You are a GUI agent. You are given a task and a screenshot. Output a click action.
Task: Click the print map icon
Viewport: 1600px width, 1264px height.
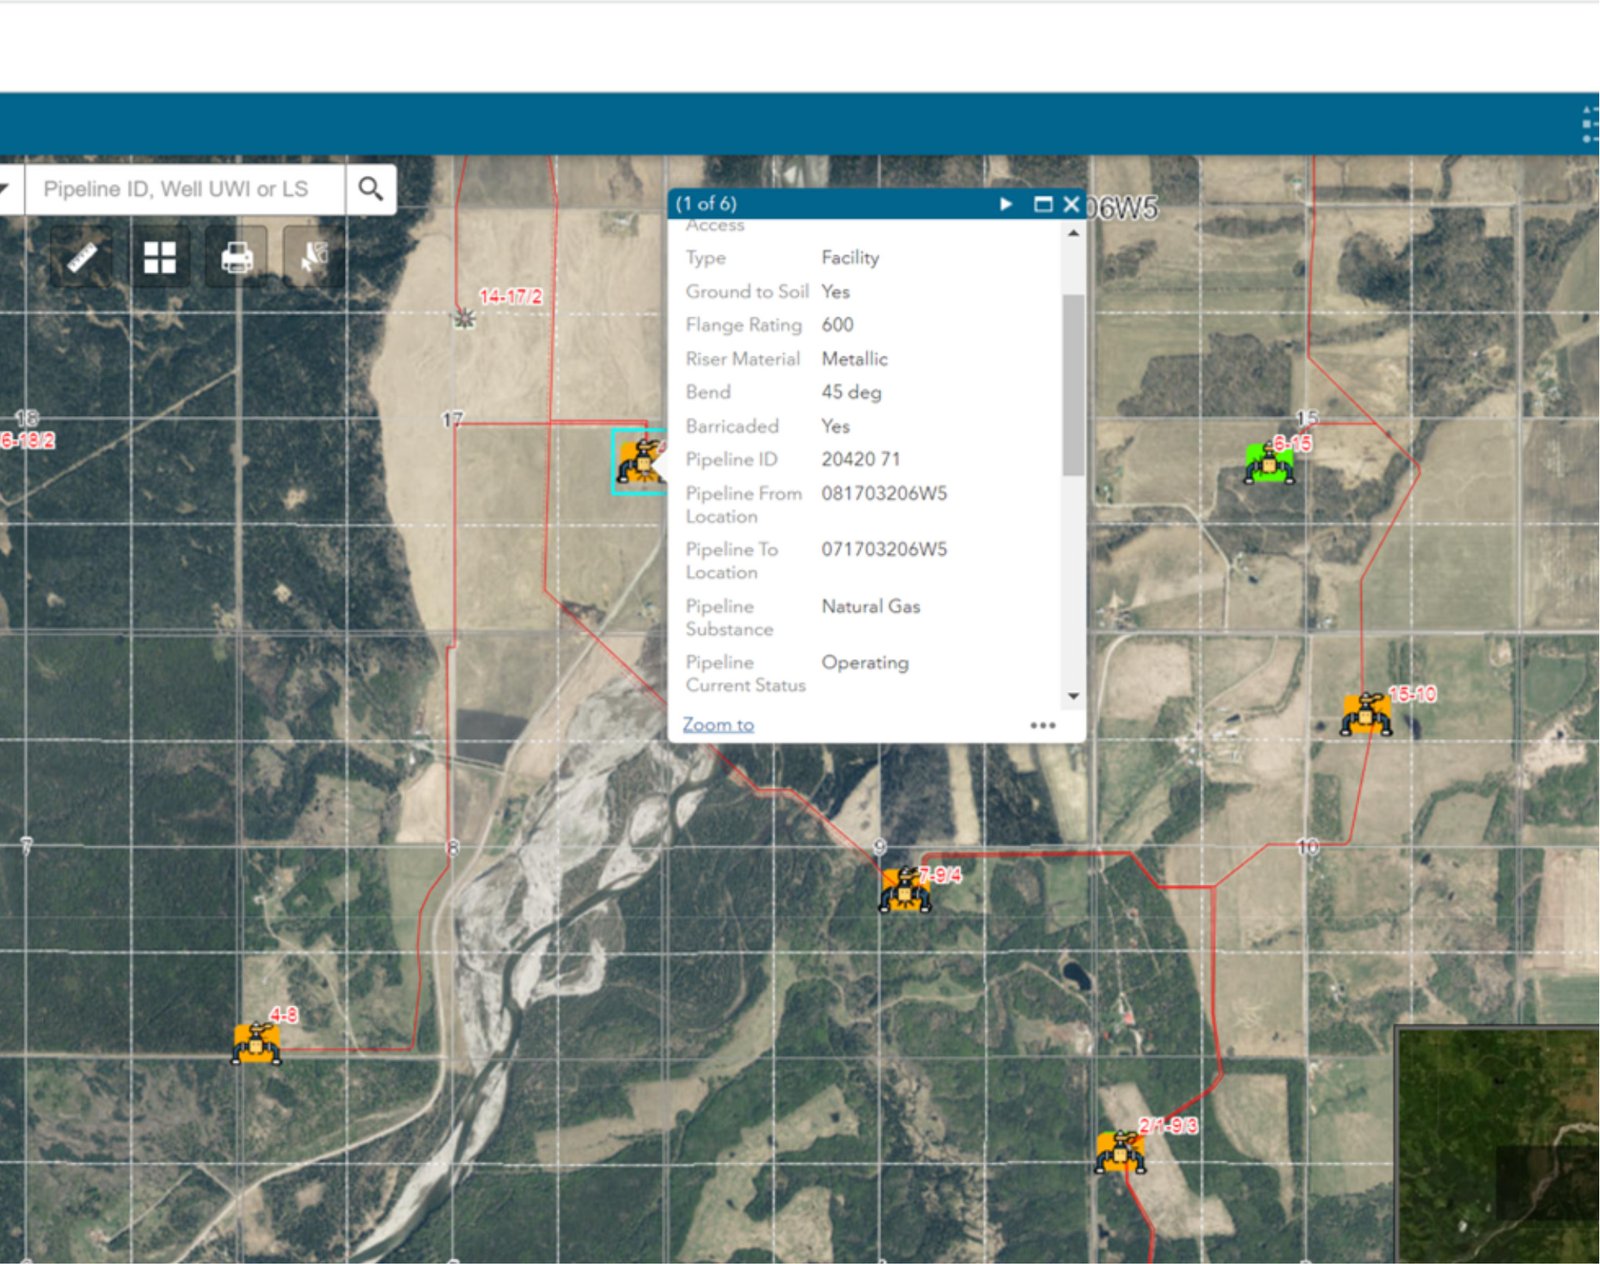click(x=236, y=257)
